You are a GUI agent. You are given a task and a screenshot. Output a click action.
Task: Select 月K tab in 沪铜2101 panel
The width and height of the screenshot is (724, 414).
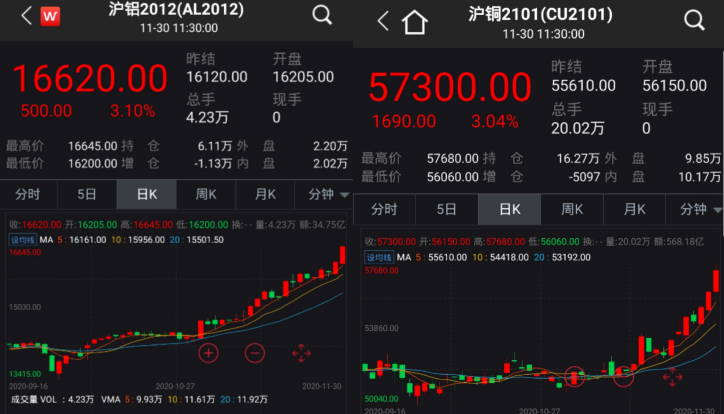634,210
